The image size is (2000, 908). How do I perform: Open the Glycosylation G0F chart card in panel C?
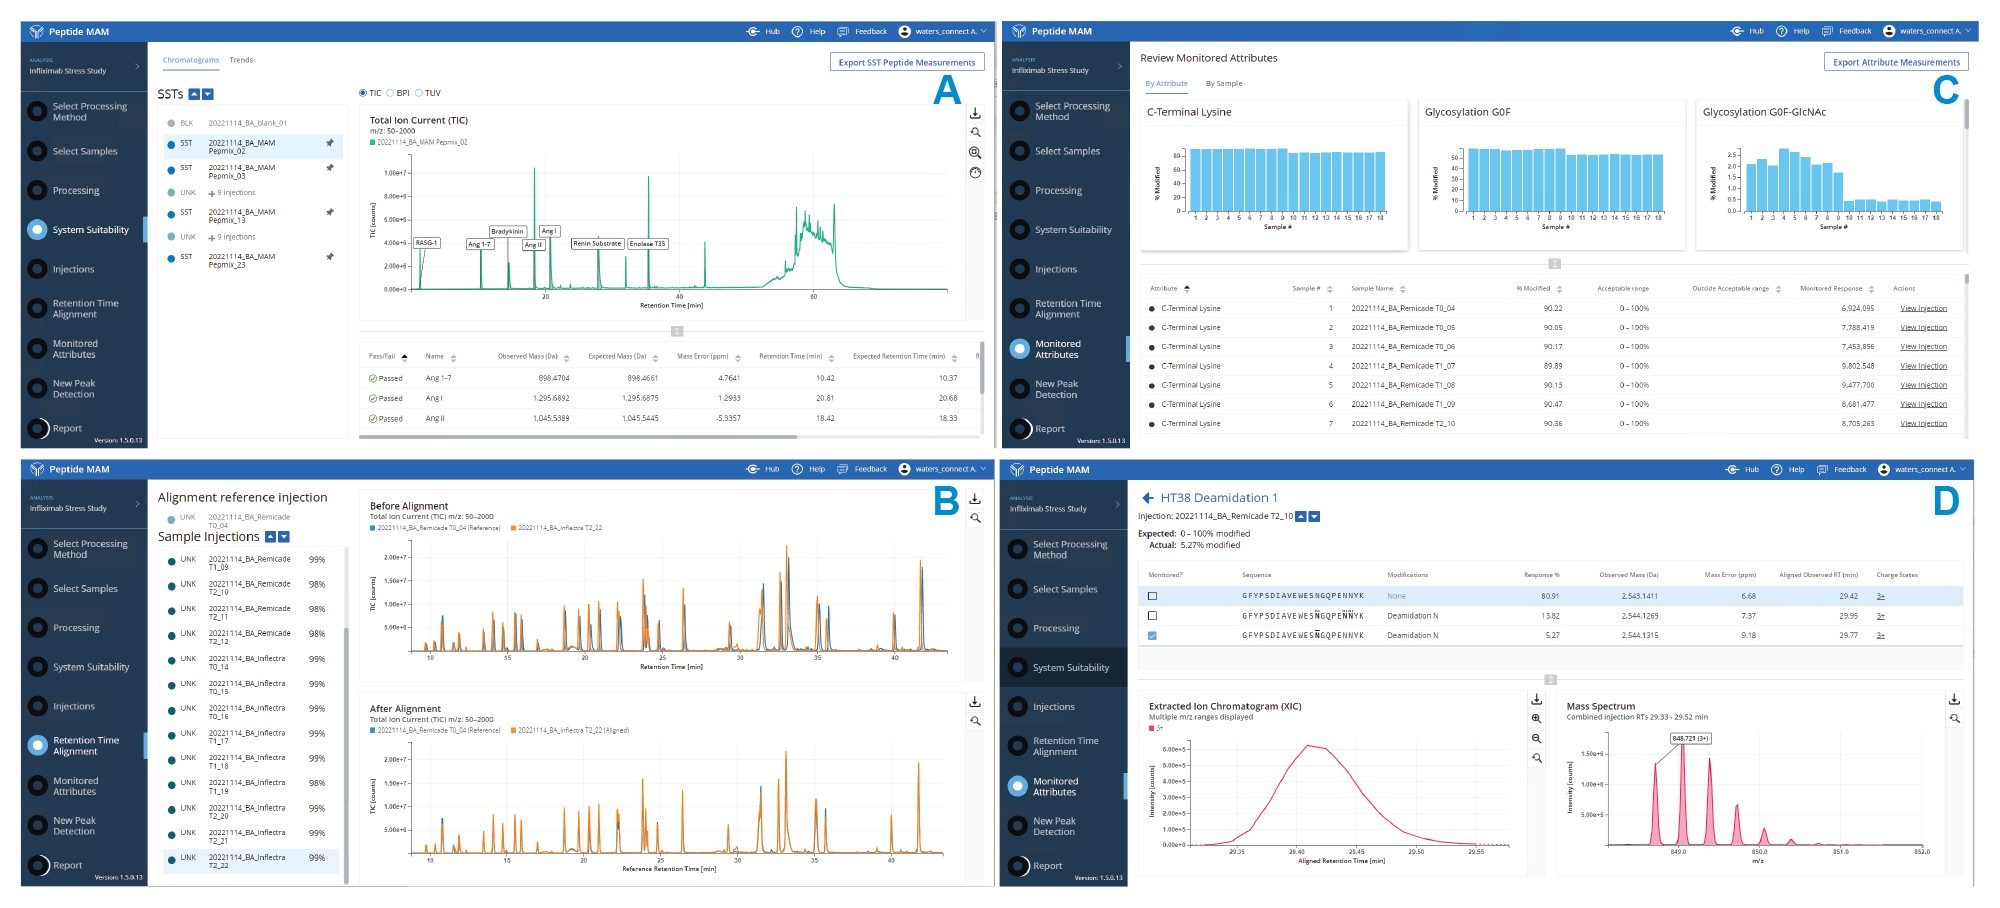pyautogui.click(x=1551, y=174)
